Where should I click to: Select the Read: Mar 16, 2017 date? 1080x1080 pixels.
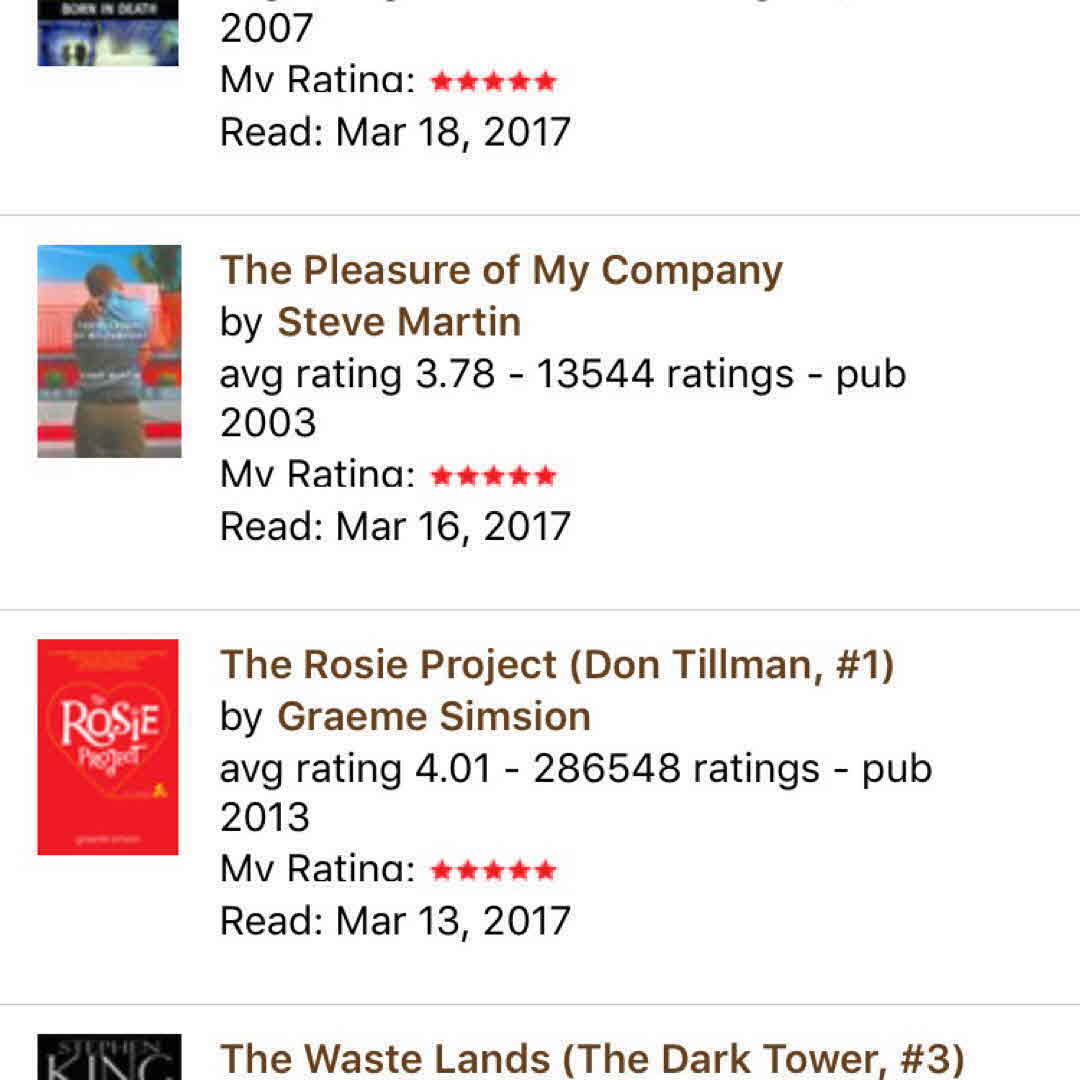395,526
